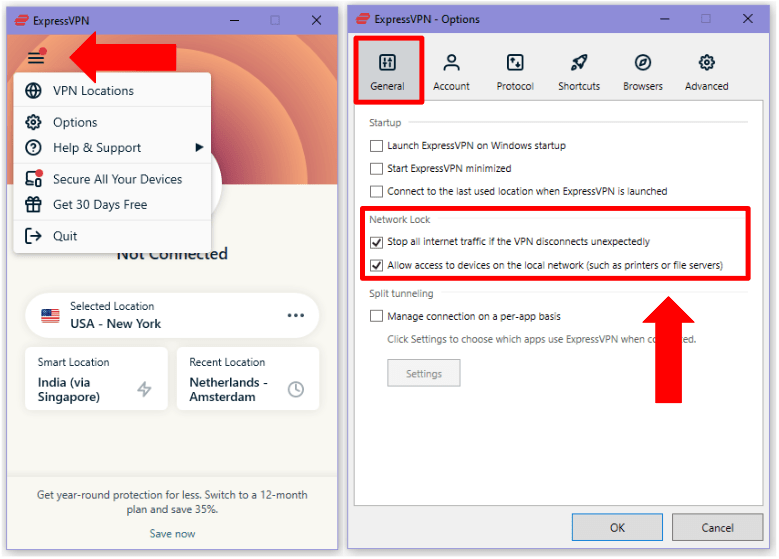The width and height of the screenshot is (779, 559).
Task: Open Options from the hamburger menu
Action: coord(112,122)
